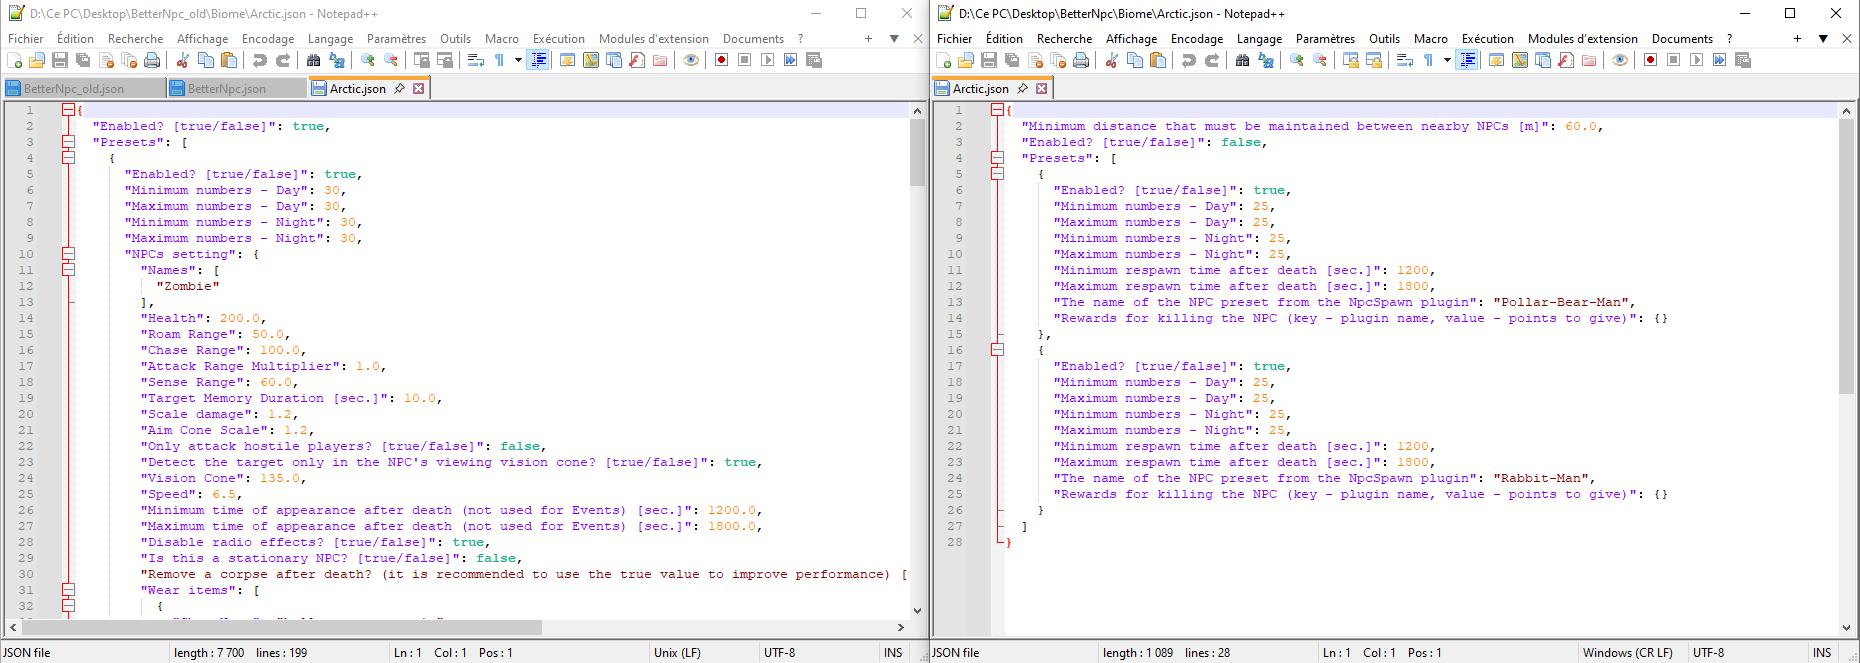Click the Find and Replace icon in left window
This screenshot has width=1860, height=663.
(x=337, y=60)
